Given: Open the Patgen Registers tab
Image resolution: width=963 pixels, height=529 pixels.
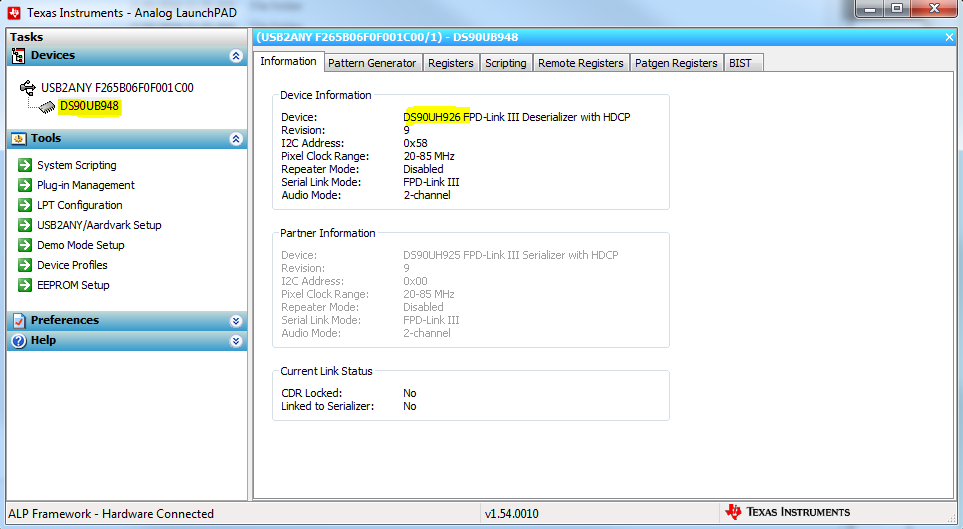Looking at the screenshot, I should (x=676, y=63).
